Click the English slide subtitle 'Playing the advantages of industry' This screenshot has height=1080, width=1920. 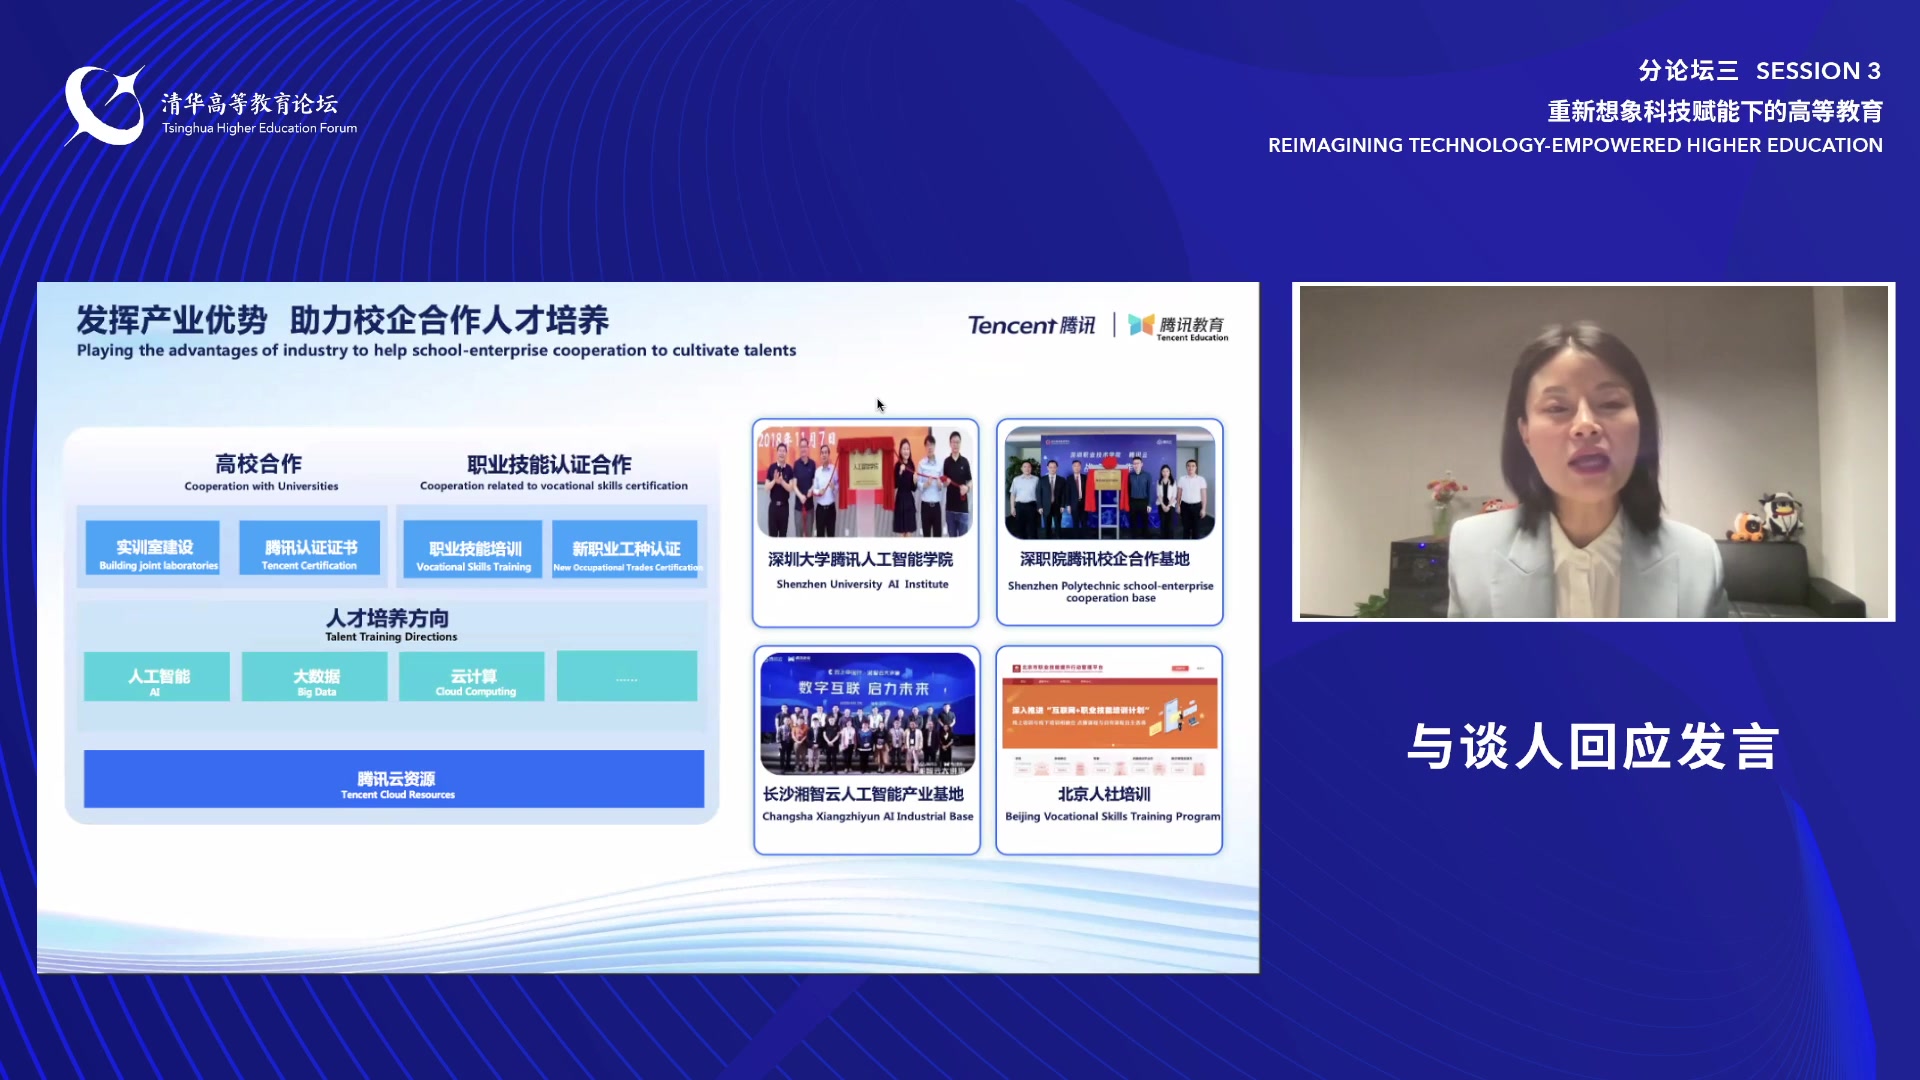click(x=436, y=351)
